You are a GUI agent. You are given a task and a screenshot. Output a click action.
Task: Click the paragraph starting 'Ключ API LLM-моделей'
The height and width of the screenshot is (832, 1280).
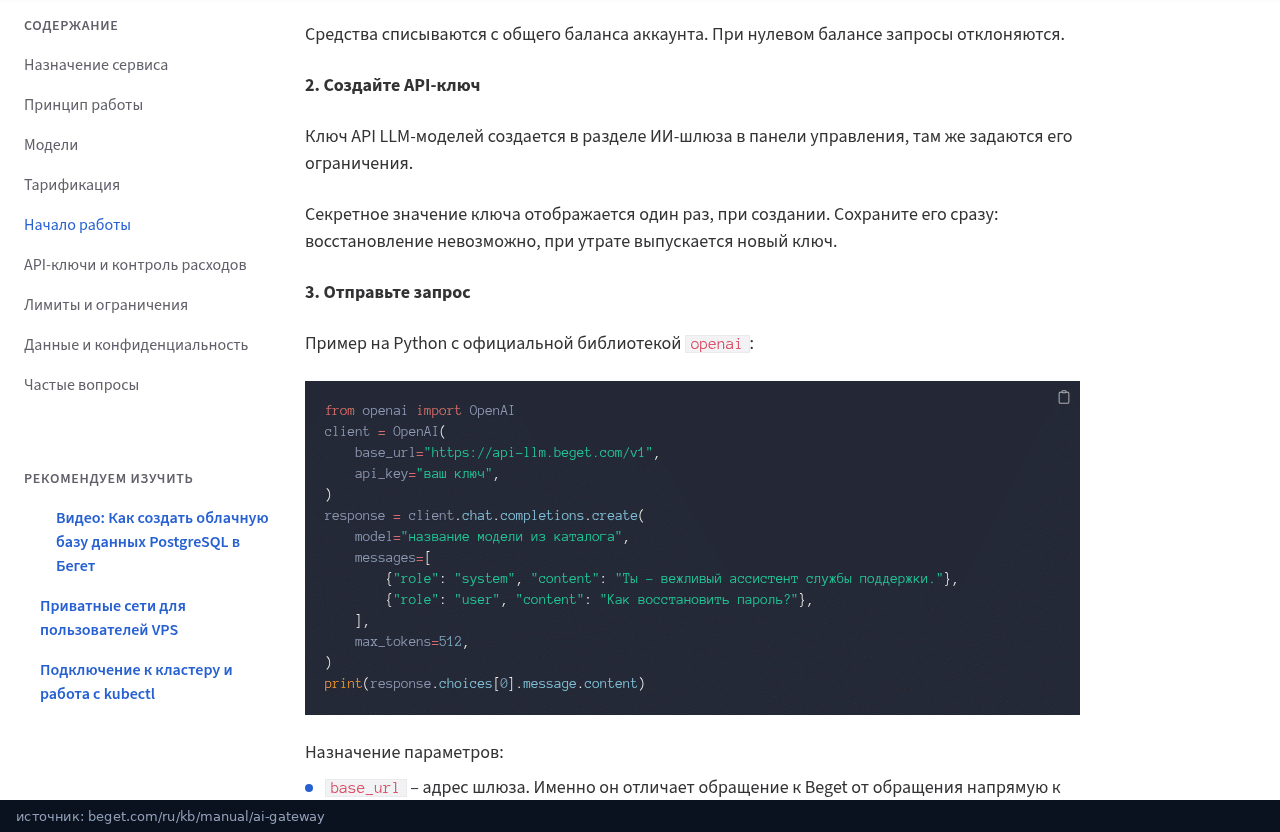[689, 150]
